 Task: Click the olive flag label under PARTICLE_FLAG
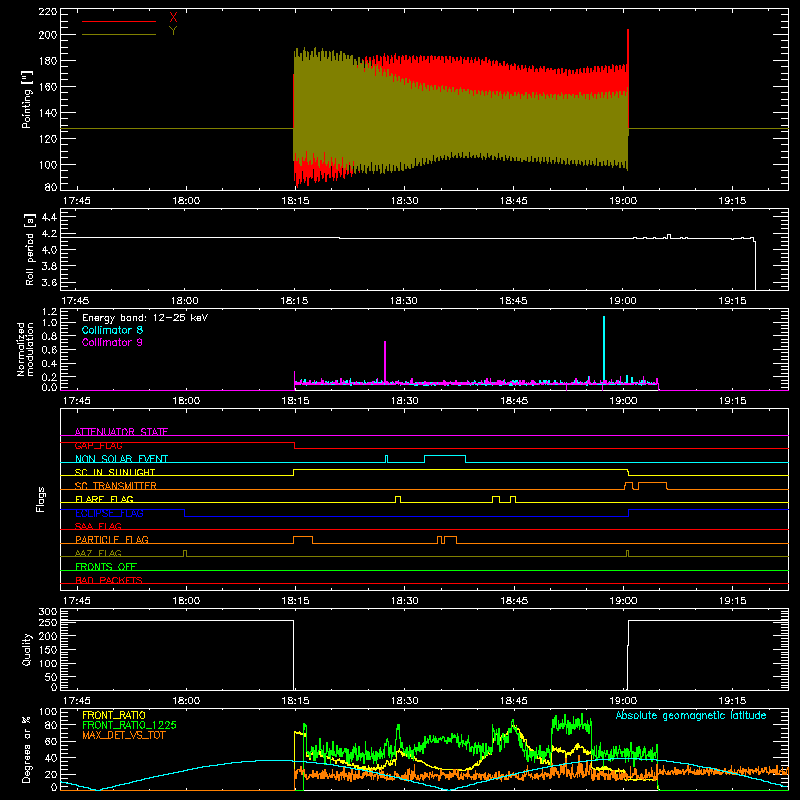point(98,553)
